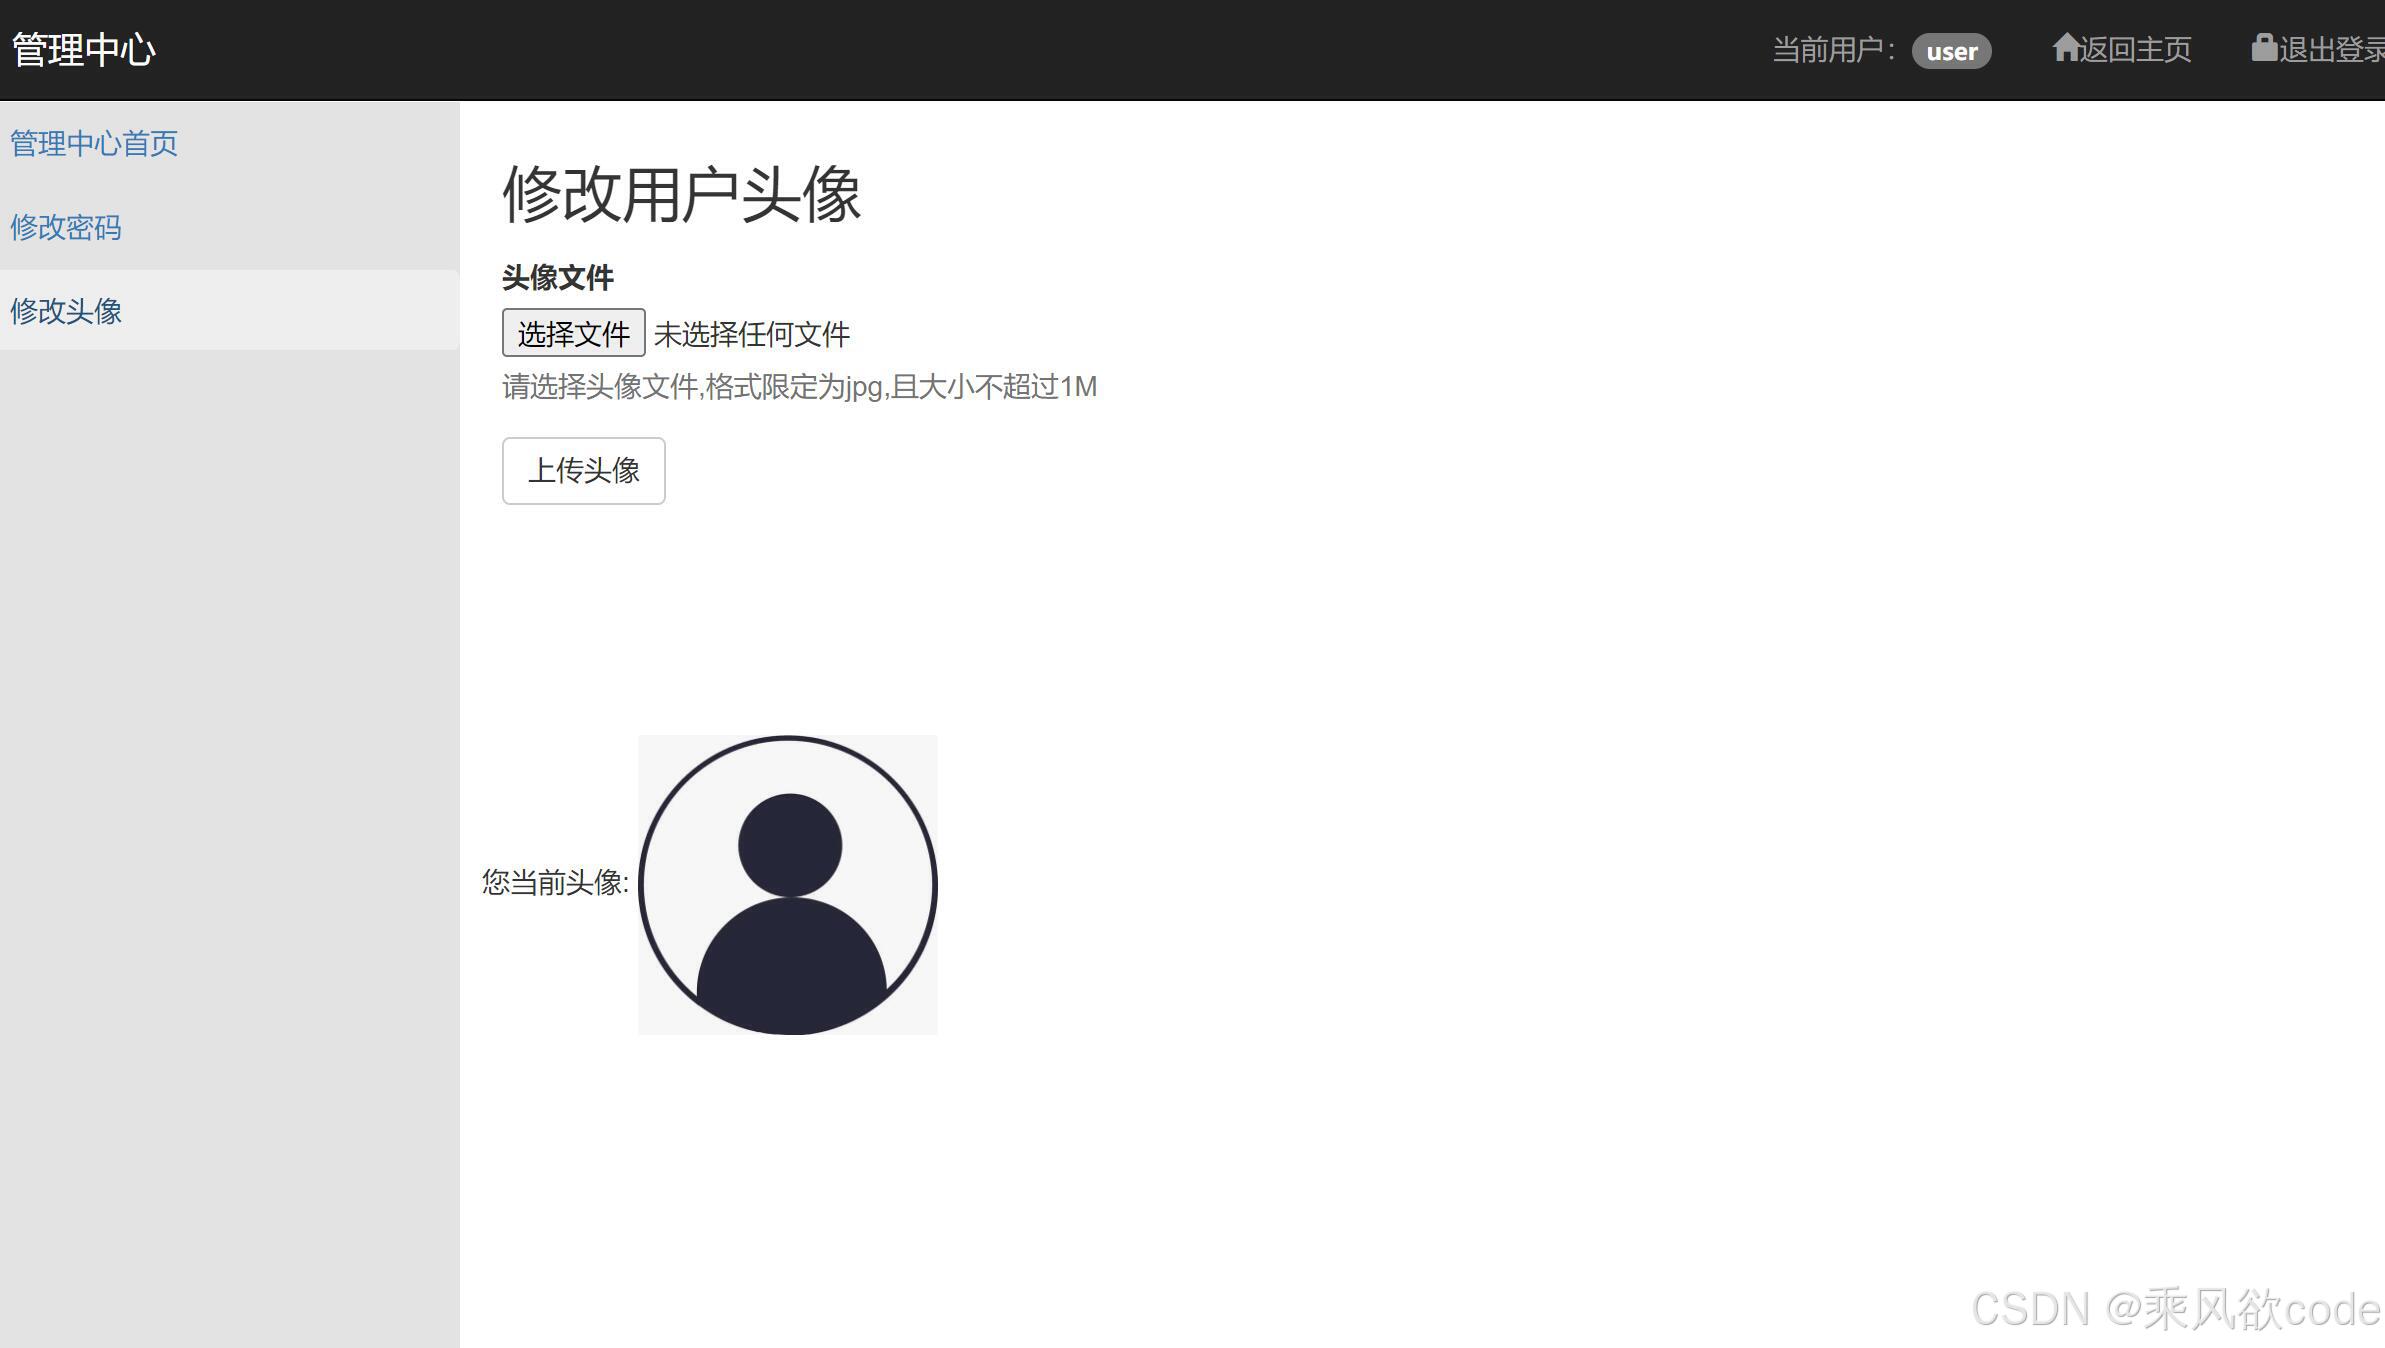Click the 返回主页 link text

tap(2136, 49)
